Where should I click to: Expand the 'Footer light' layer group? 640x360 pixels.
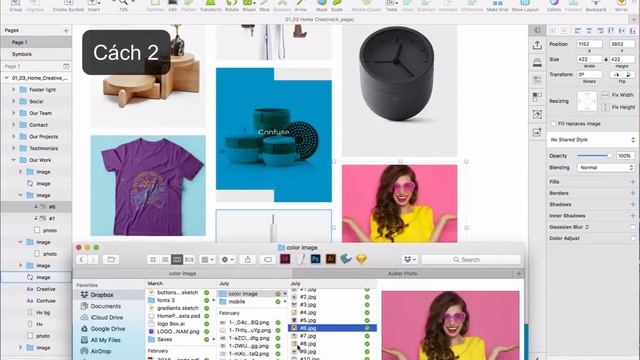click(13, 89)
